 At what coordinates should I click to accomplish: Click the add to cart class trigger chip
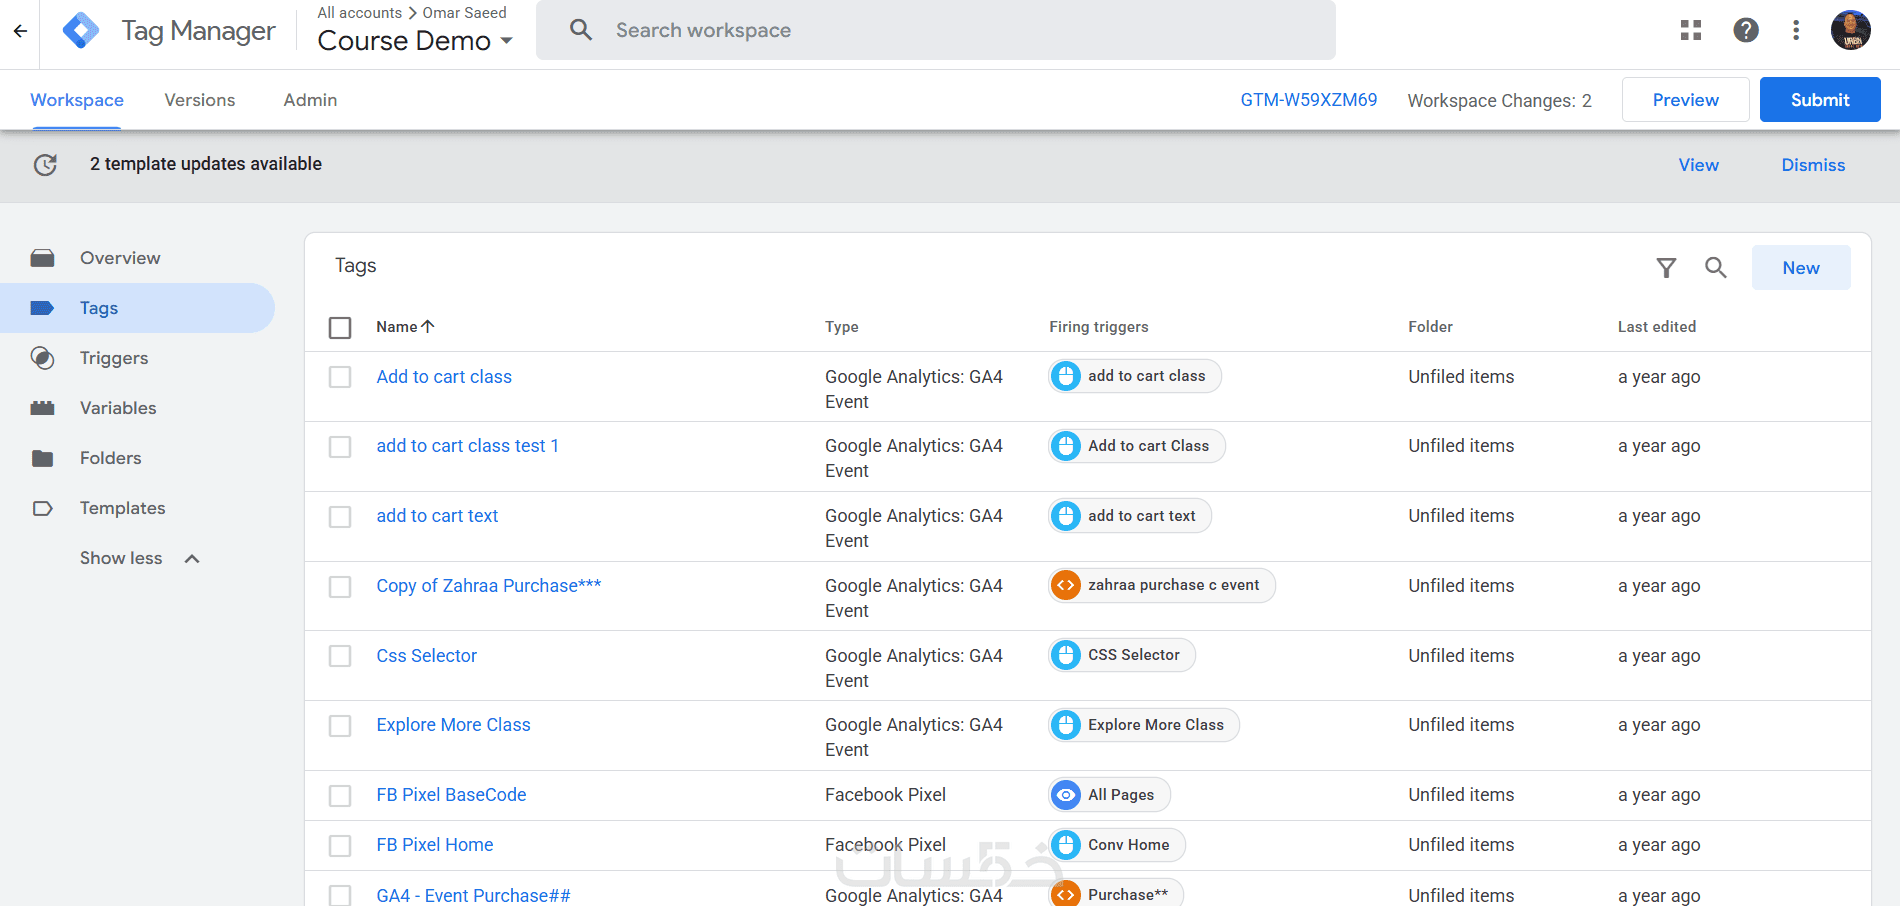[1135, 376]
